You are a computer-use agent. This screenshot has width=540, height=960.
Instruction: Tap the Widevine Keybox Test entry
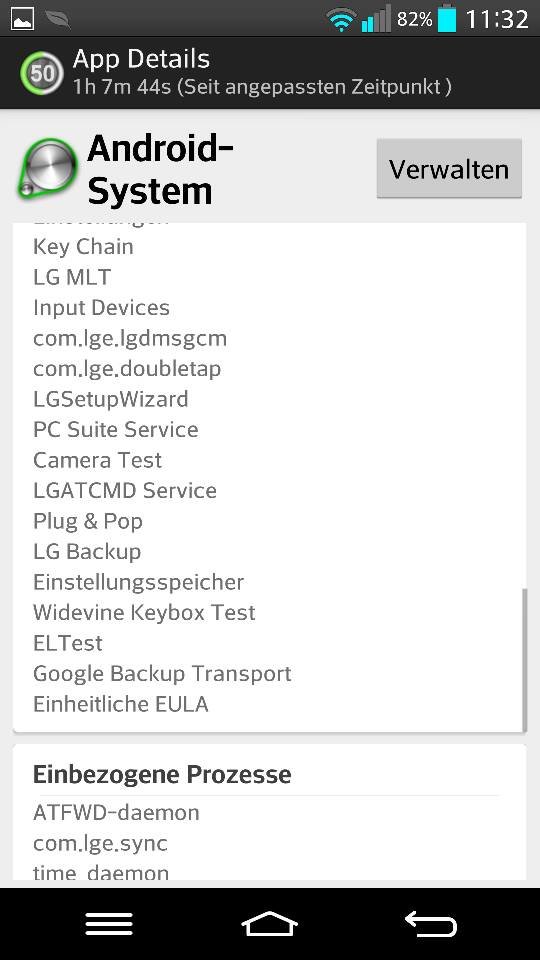point(144,613)
